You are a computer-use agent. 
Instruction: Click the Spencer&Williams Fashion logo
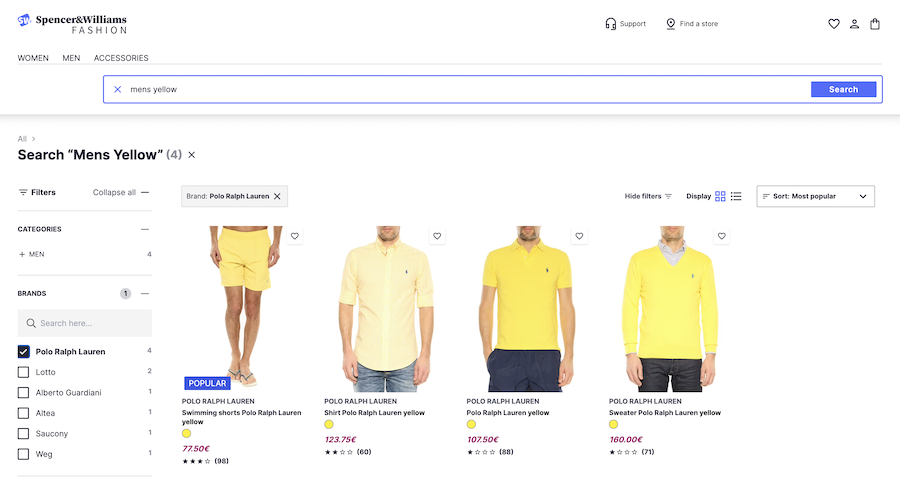click(72, 24)
